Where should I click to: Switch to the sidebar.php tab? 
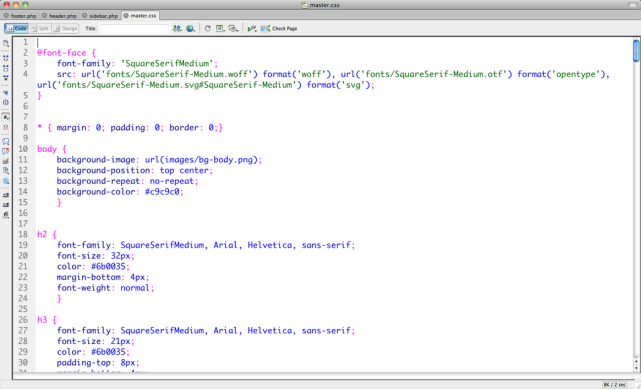[103, 16]
